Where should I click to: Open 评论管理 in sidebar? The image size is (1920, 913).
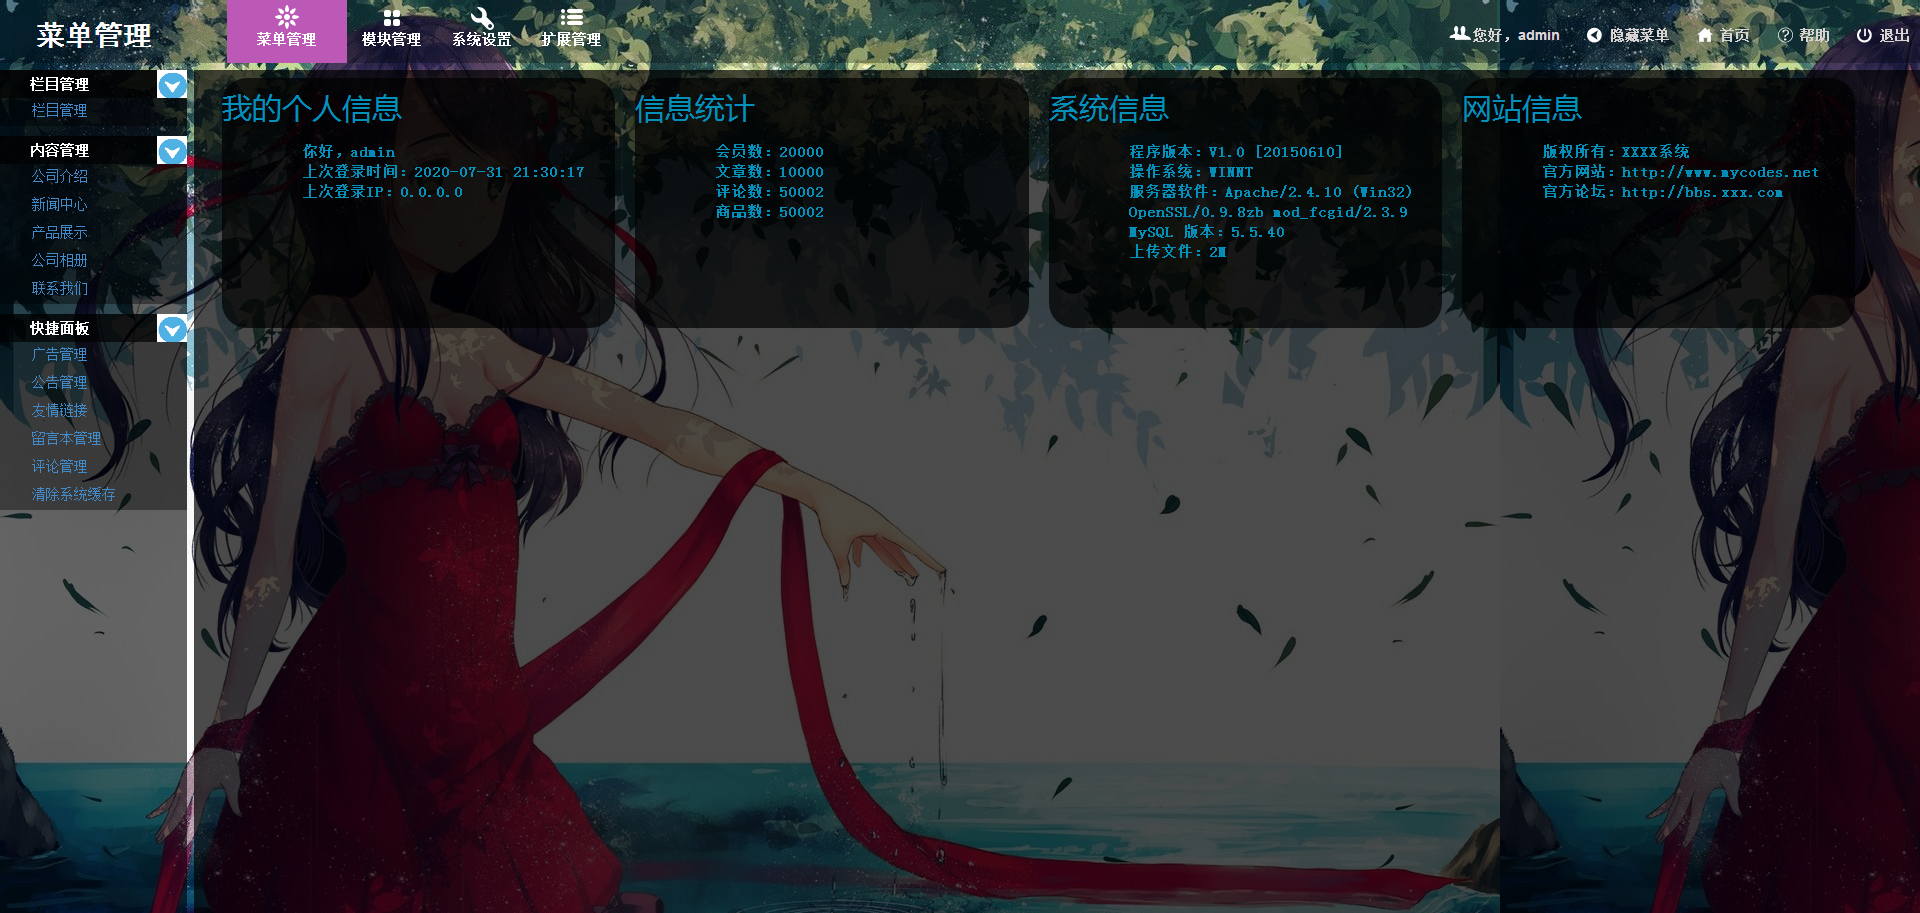pos(59,466)
